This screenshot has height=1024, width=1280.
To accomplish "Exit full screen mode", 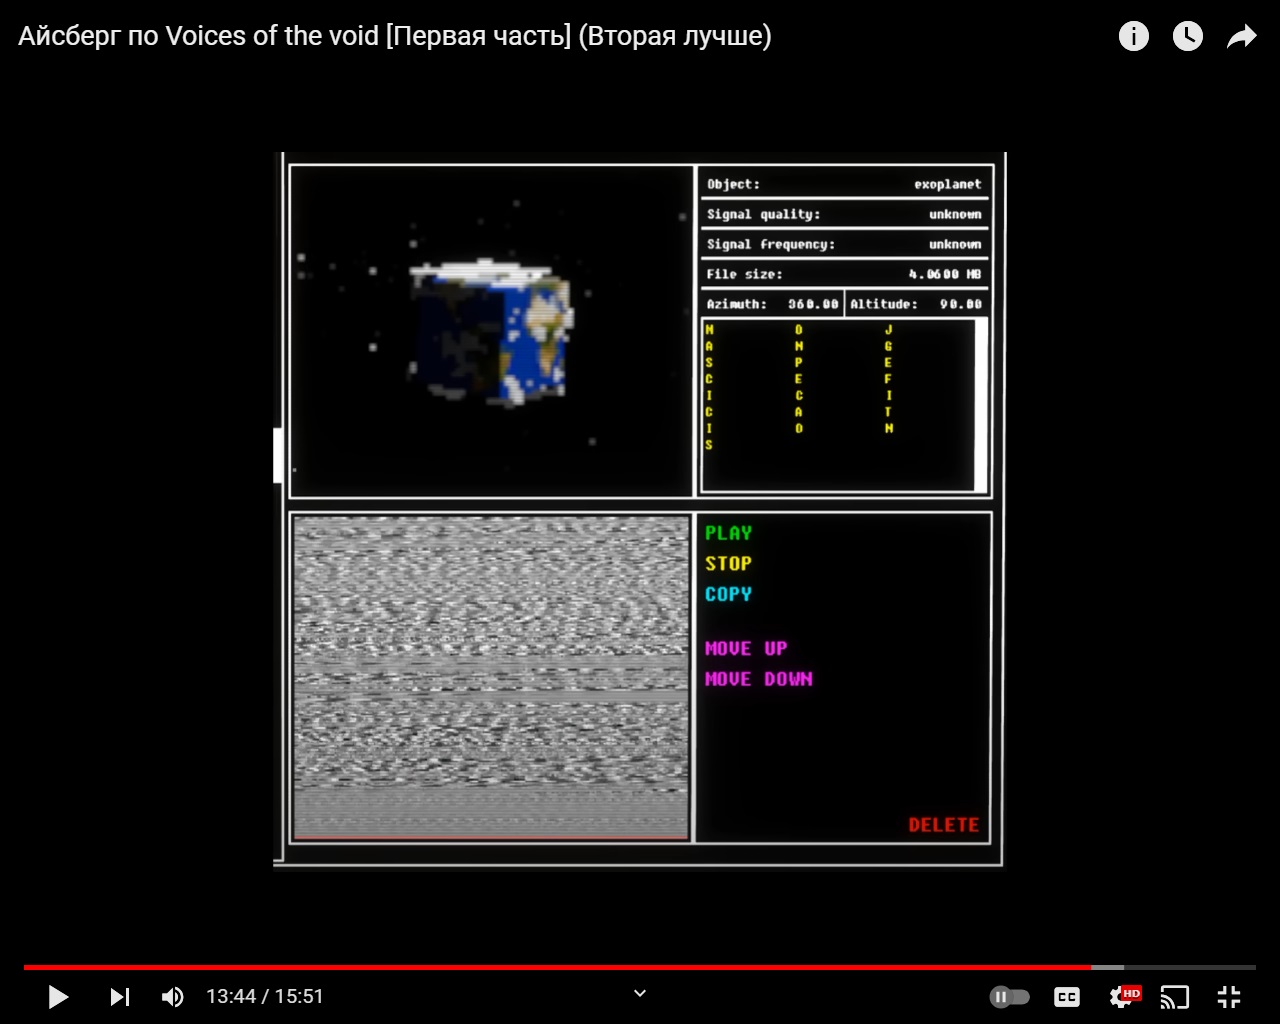I will click(1229, 996).
